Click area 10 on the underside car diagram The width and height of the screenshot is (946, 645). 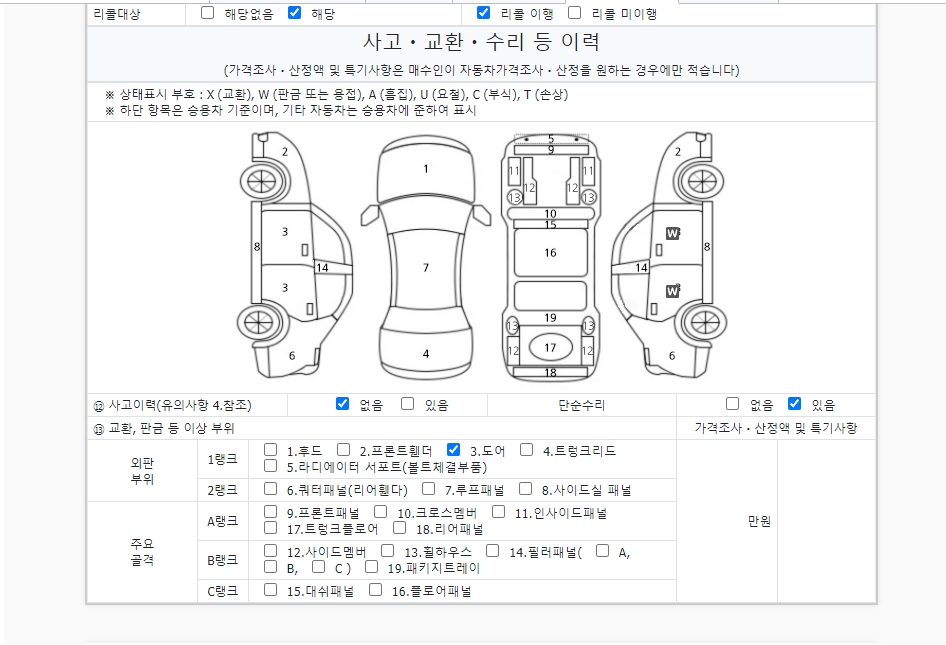click(x=550, y=213)
